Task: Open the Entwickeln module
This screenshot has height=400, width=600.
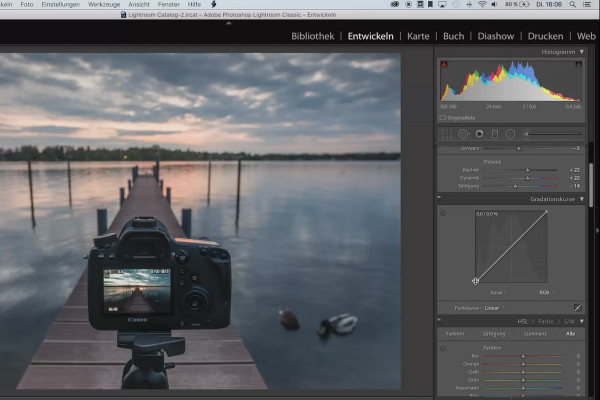Action: tap(370, 36)
